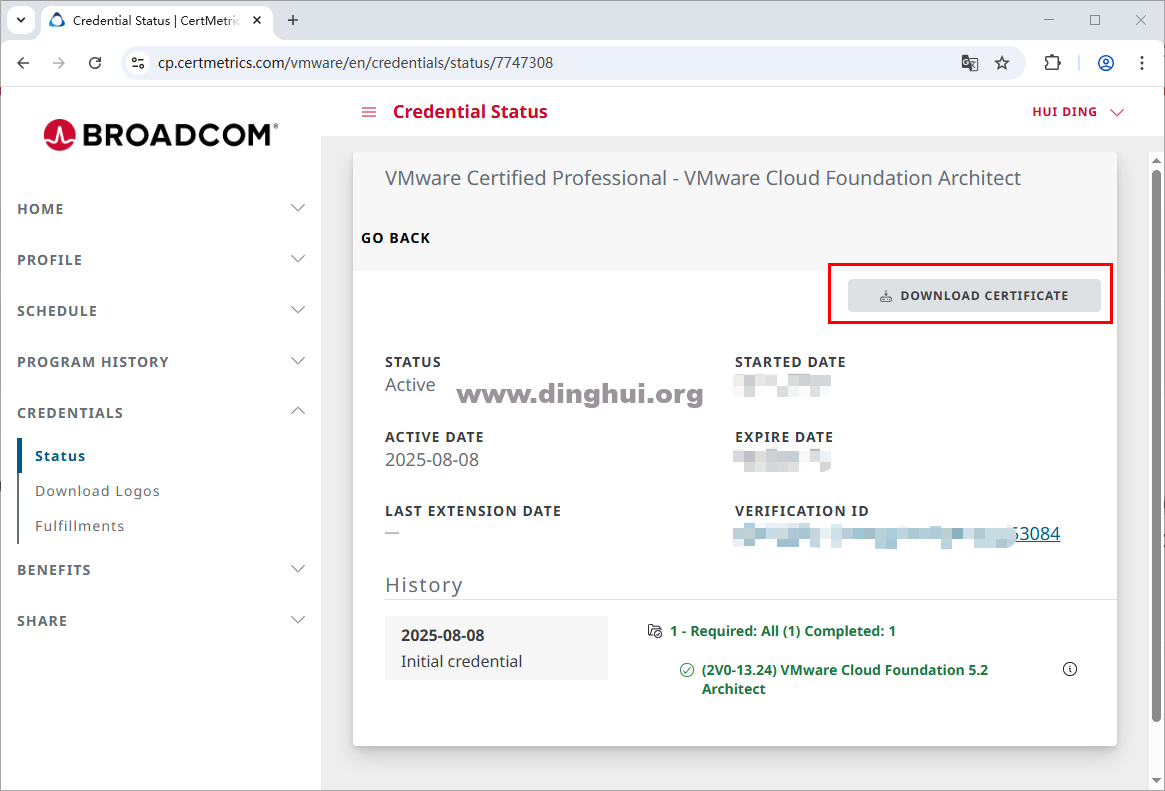Click the Active status value
This screenshot has height=791, width=1165.
(410, 385)
